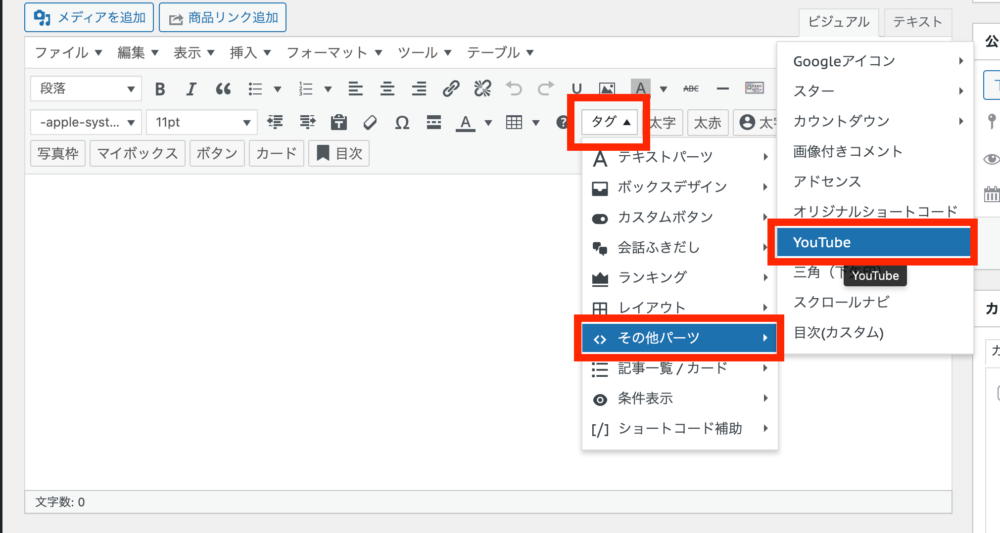Open the テーブル menu
Screen dimensions: 1000x533
(500, 52)
